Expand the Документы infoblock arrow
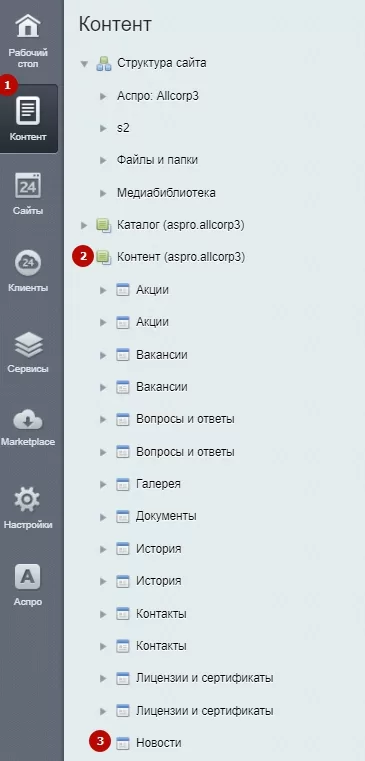 pos(103,517)
